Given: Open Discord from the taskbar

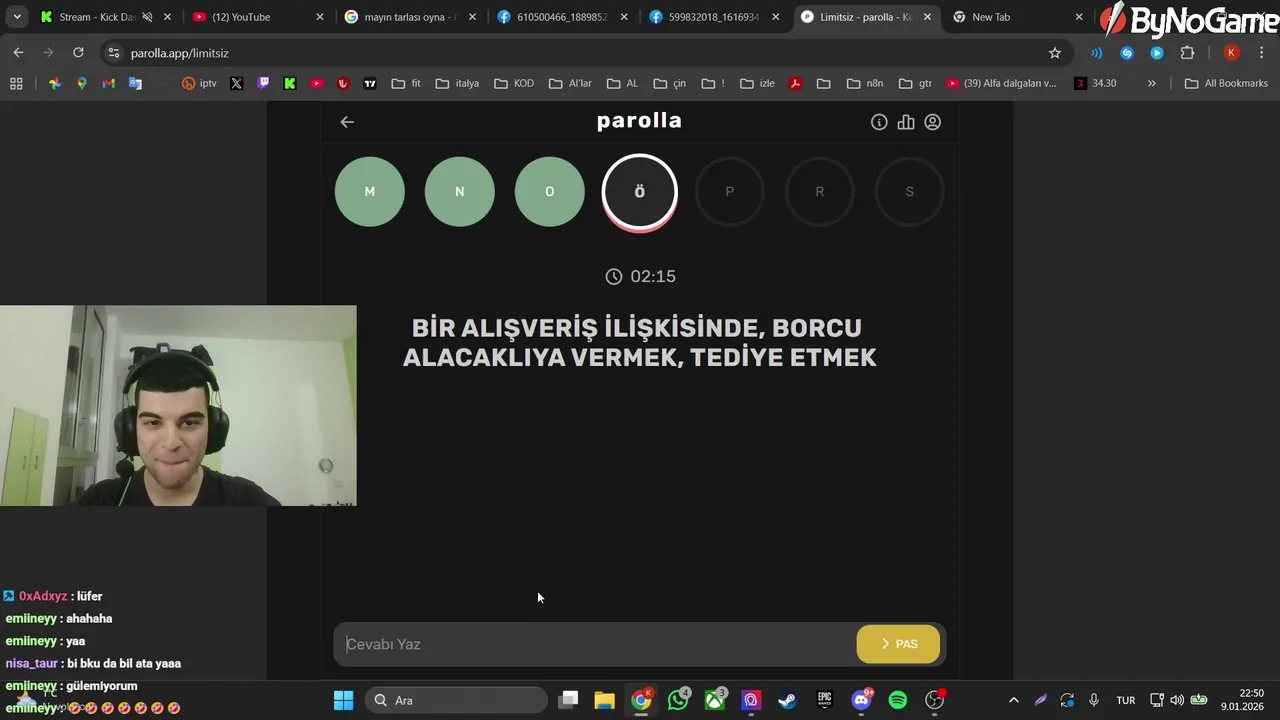Looking at the screenshot, I should coord(861,700).
